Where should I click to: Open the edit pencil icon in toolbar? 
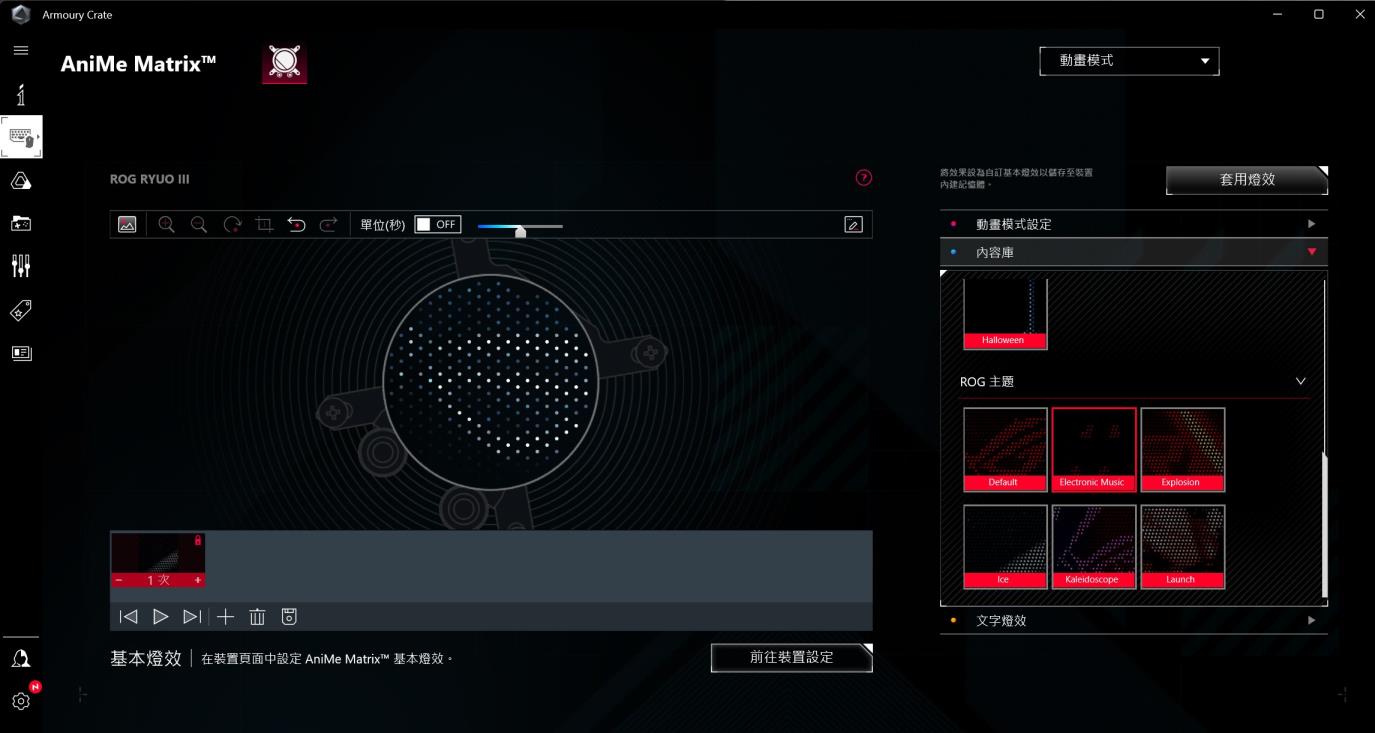[853, 225]
